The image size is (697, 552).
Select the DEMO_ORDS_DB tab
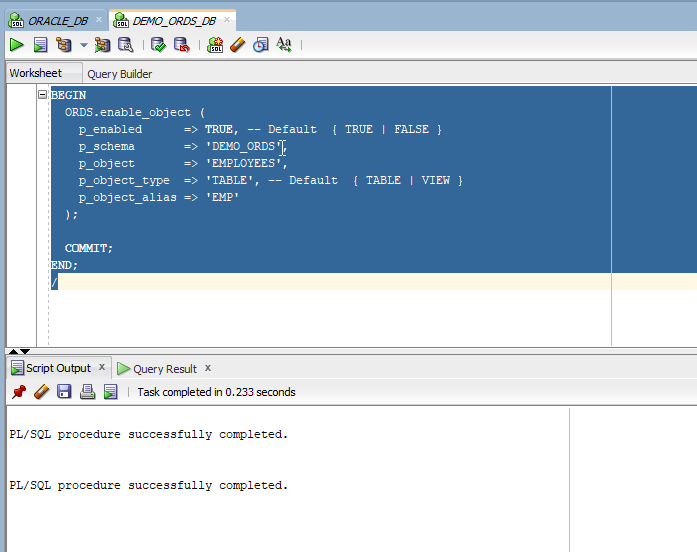(174, 21)
